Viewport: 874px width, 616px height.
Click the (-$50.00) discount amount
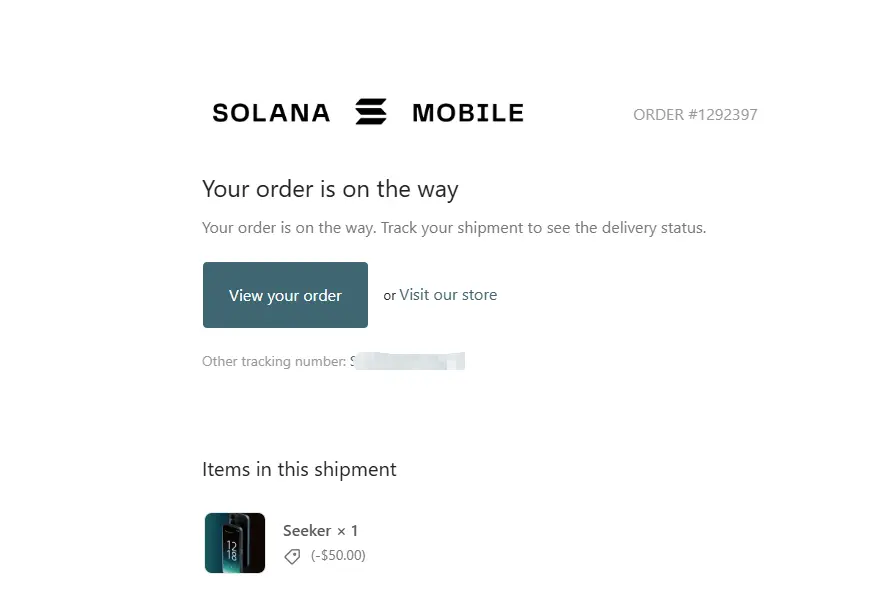coord(338,555)
